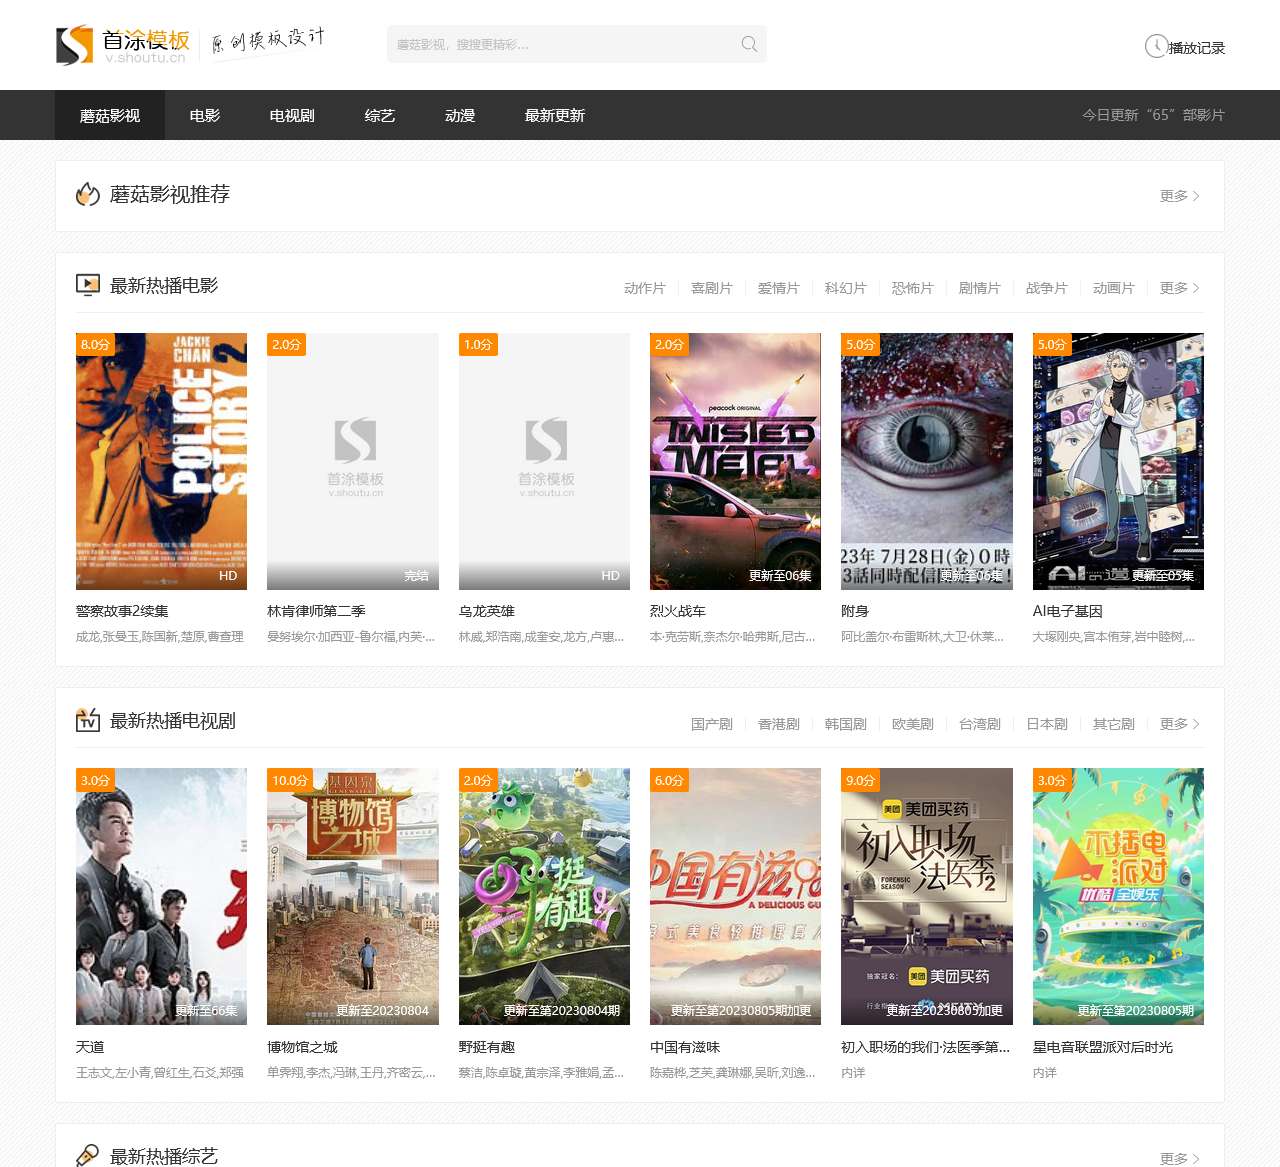
Task: Click the play-screen icon beside 最新热播电影
Action: [x=88, y=286]
